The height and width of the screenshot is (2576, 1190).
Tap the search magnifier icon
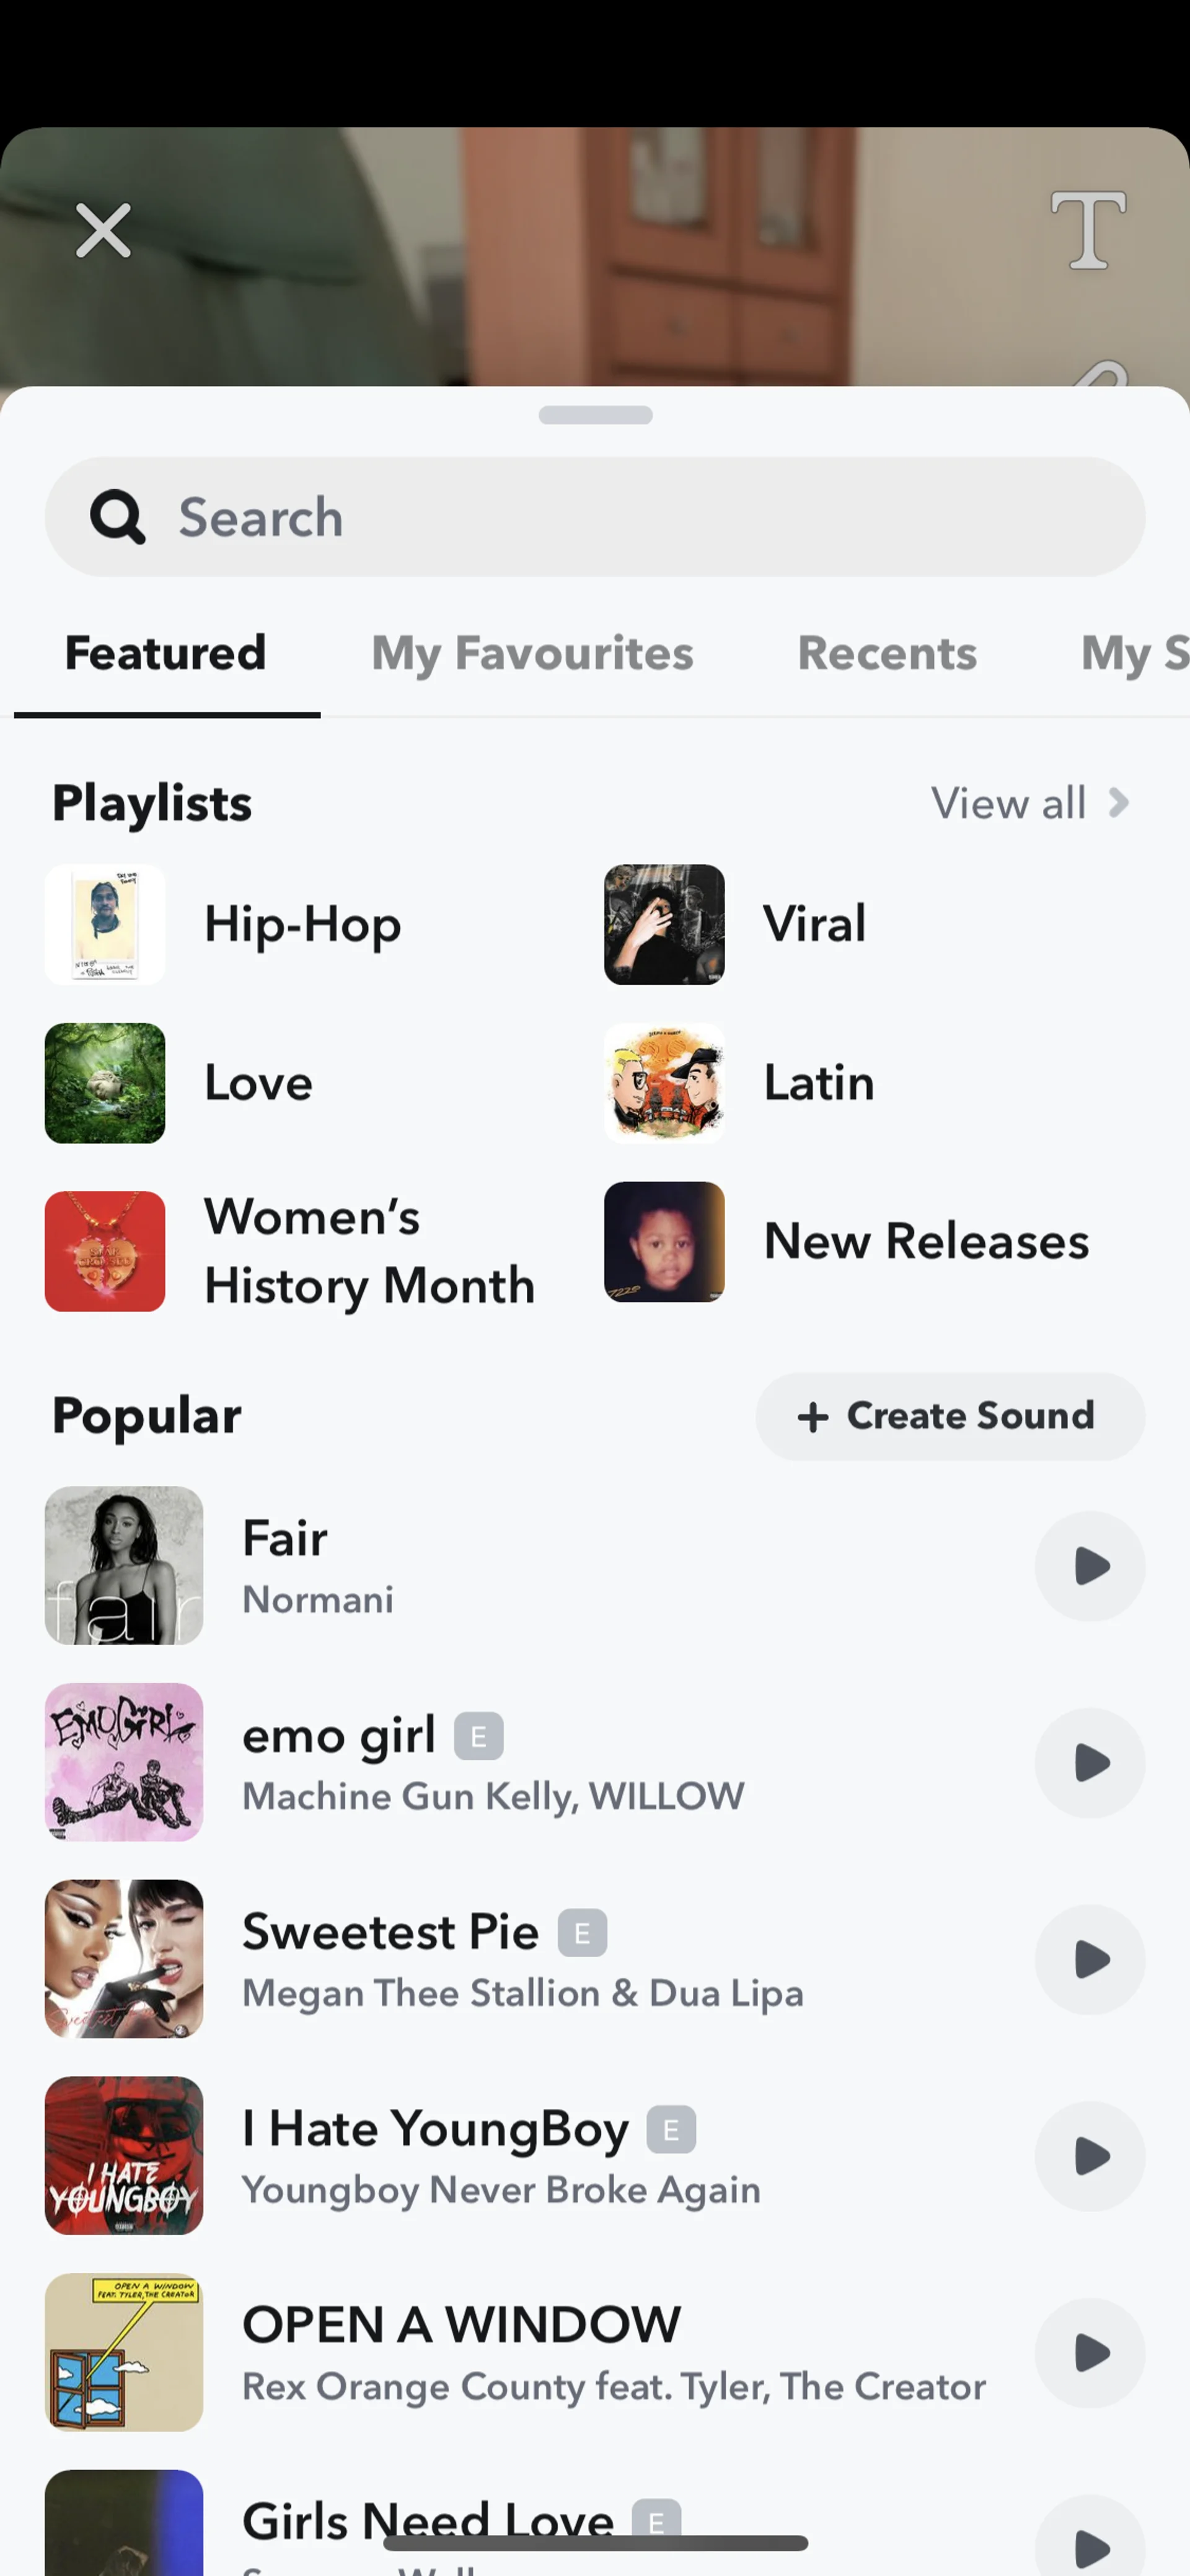[117, 517]
